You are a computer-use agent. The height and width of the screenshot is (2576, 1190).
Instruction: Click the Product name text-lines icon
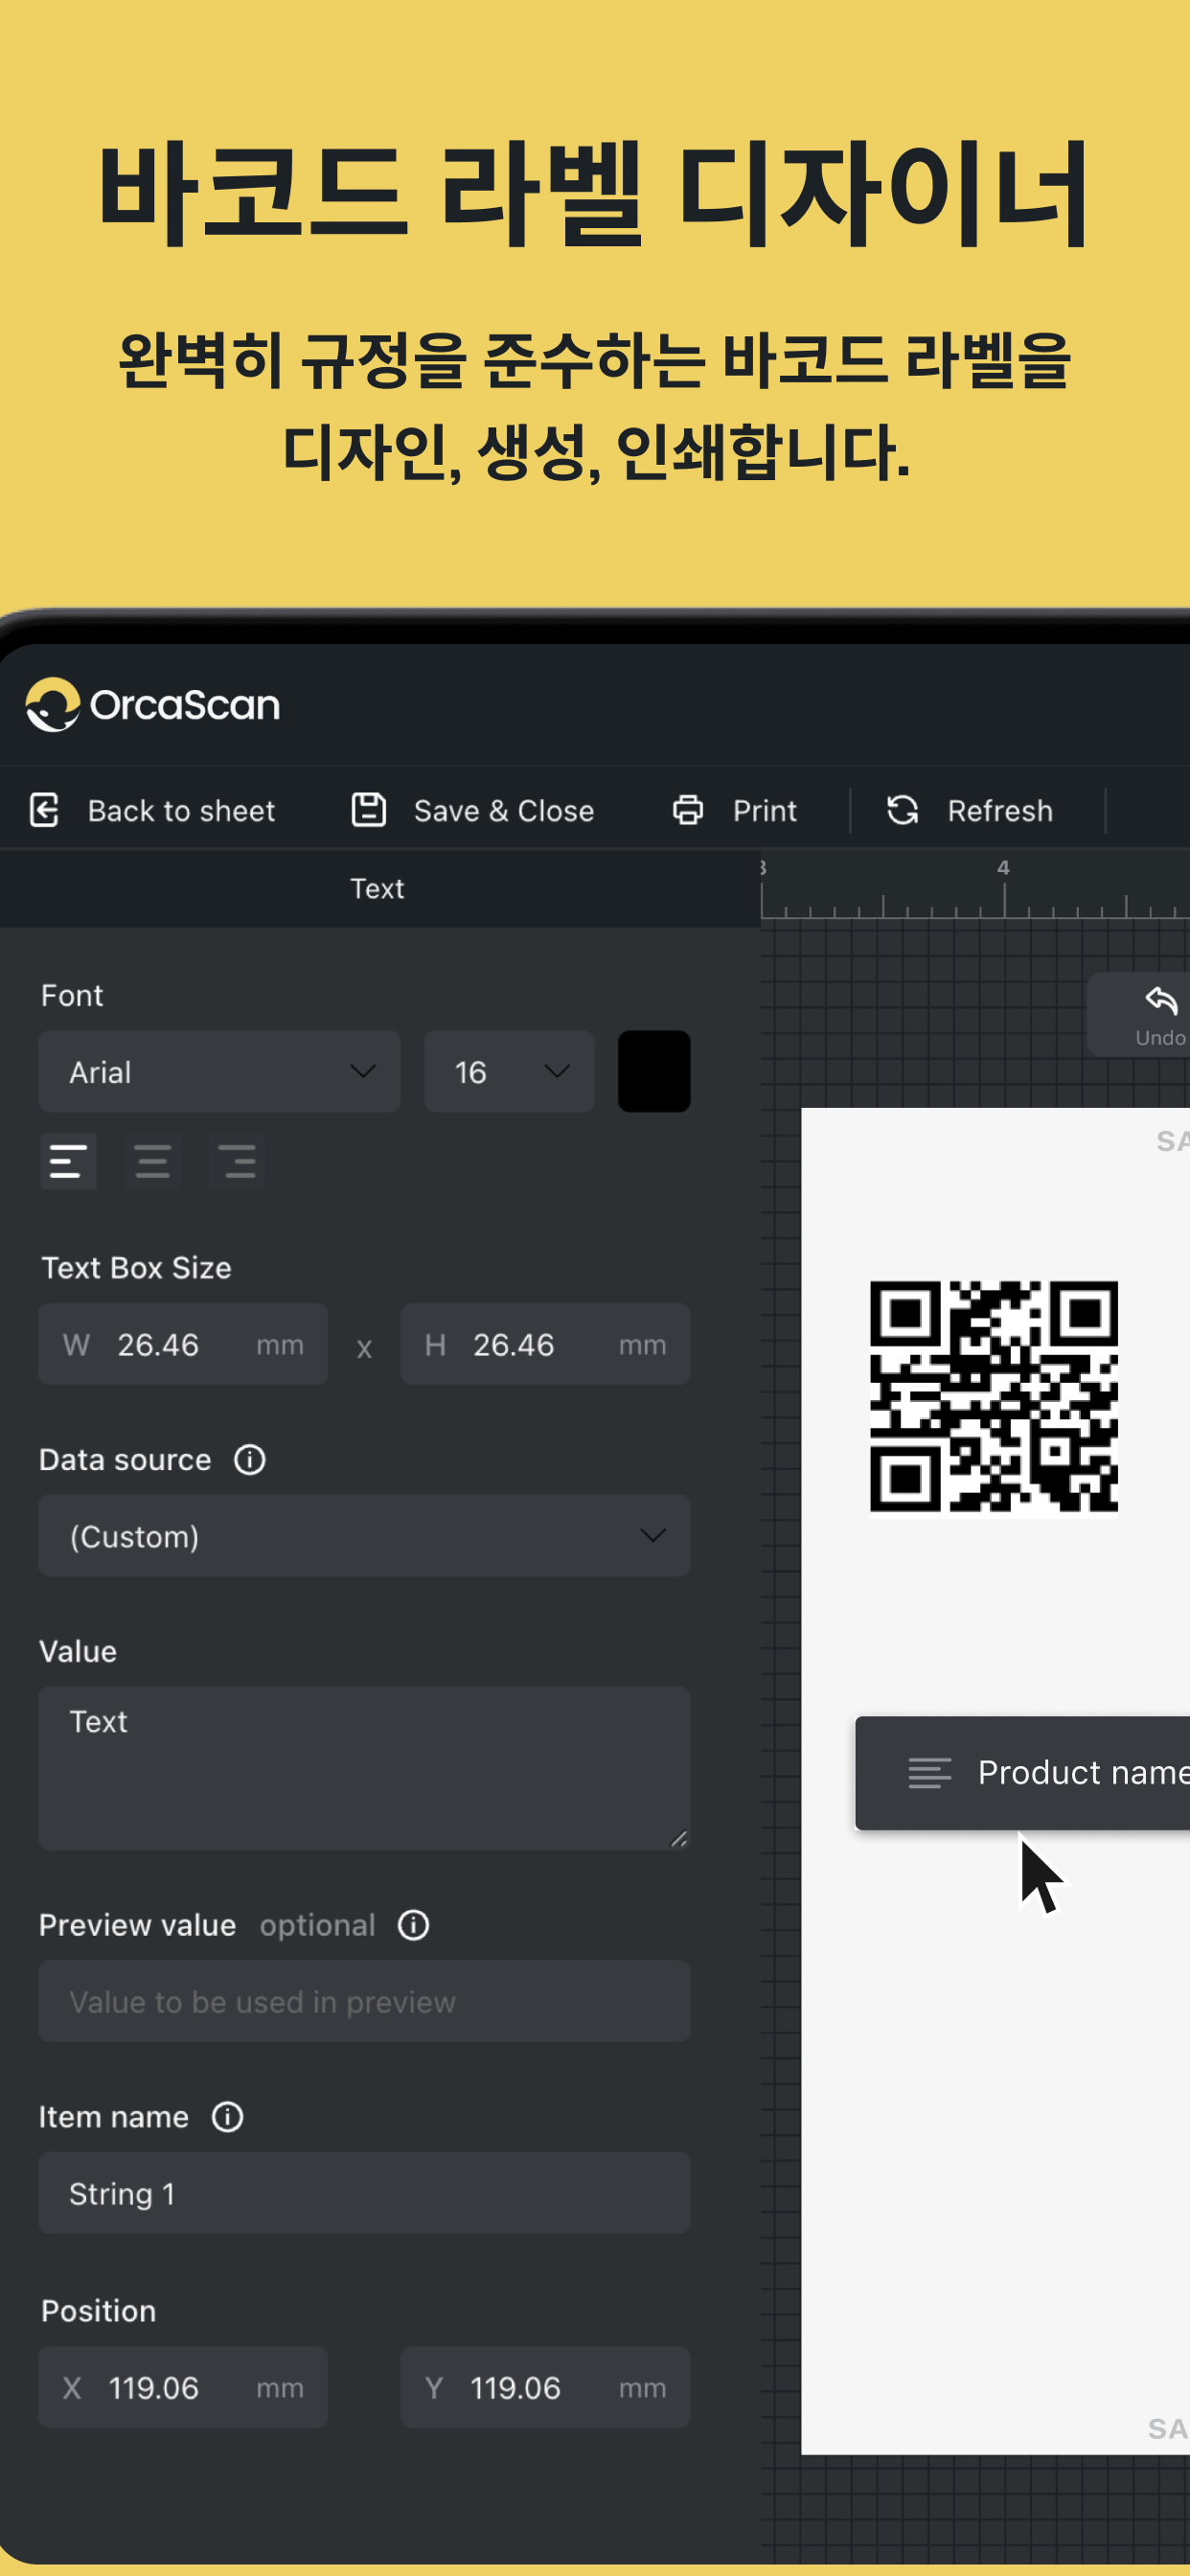[930, 1773]
